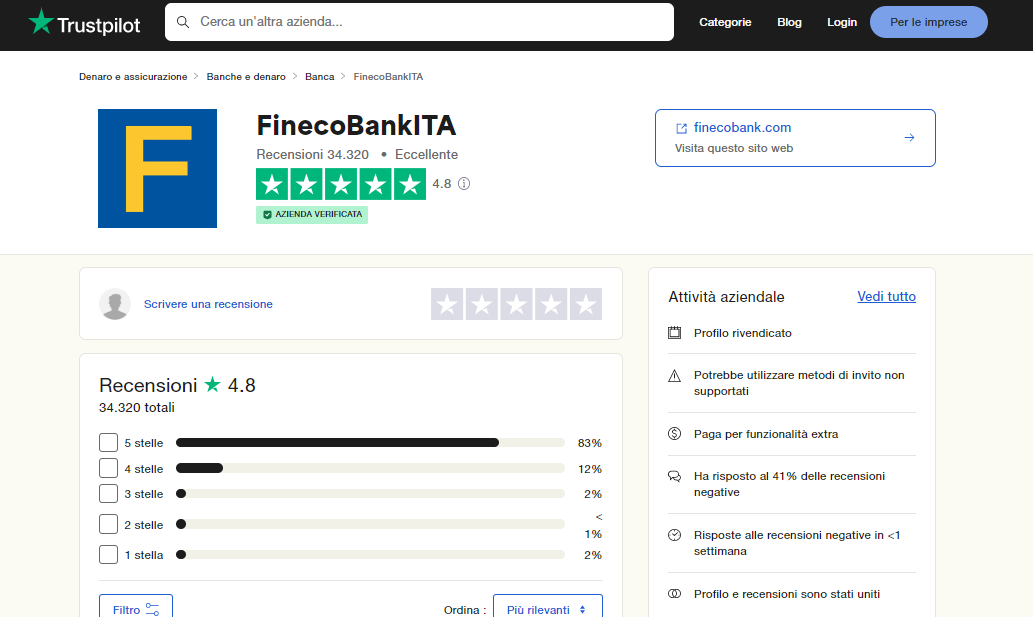Select the third star in the rating input
The height and width of the screenshot is (617, 1033).
516,304
